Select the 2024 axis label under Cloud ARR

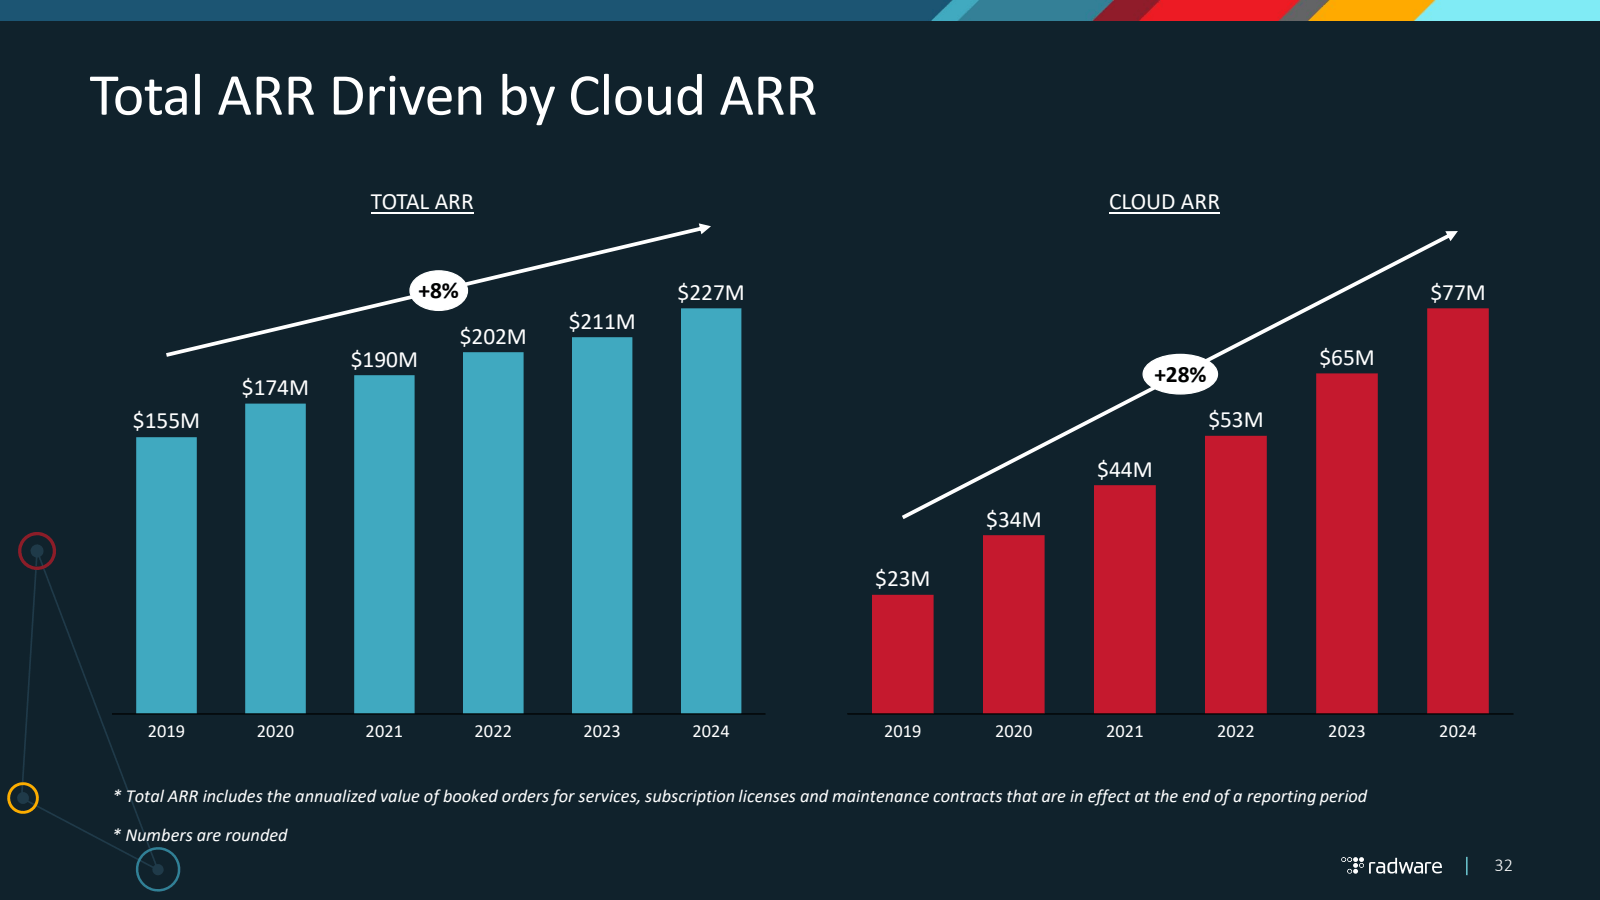pyautogui.click(x=1457, y=731)
